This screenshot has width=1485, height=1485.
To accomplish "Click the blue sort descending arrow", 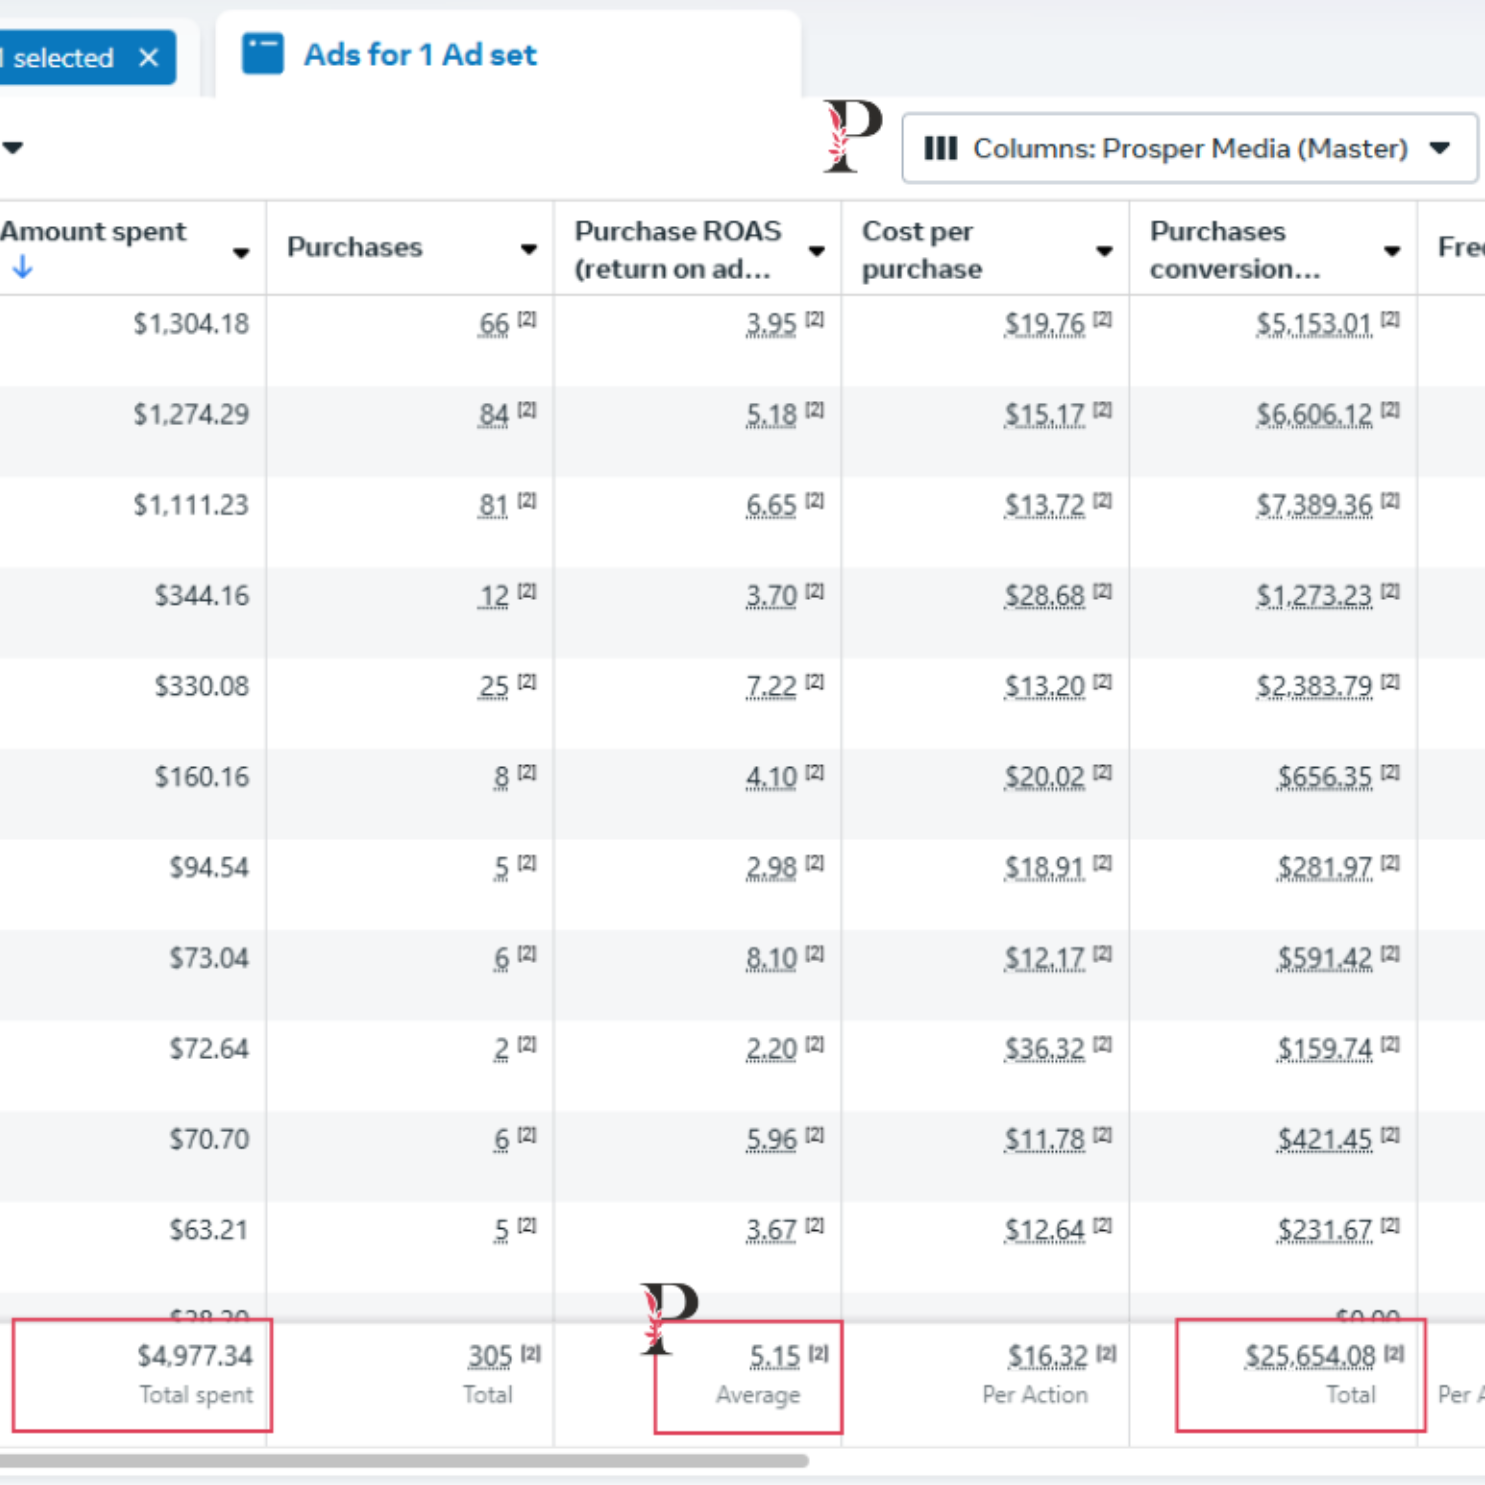I will (23, 268).
